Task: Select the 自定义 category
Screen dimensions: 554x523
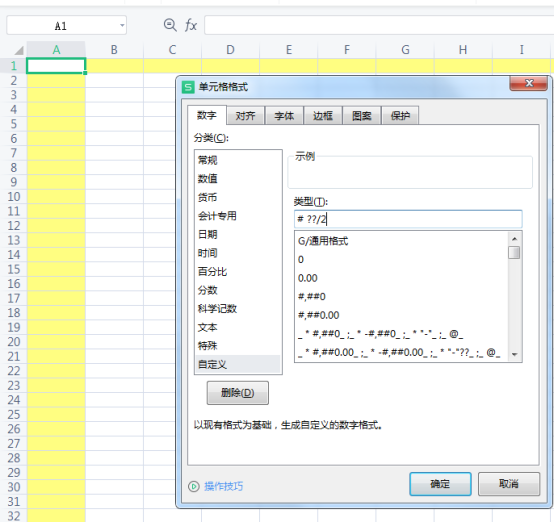Action: 238,364
